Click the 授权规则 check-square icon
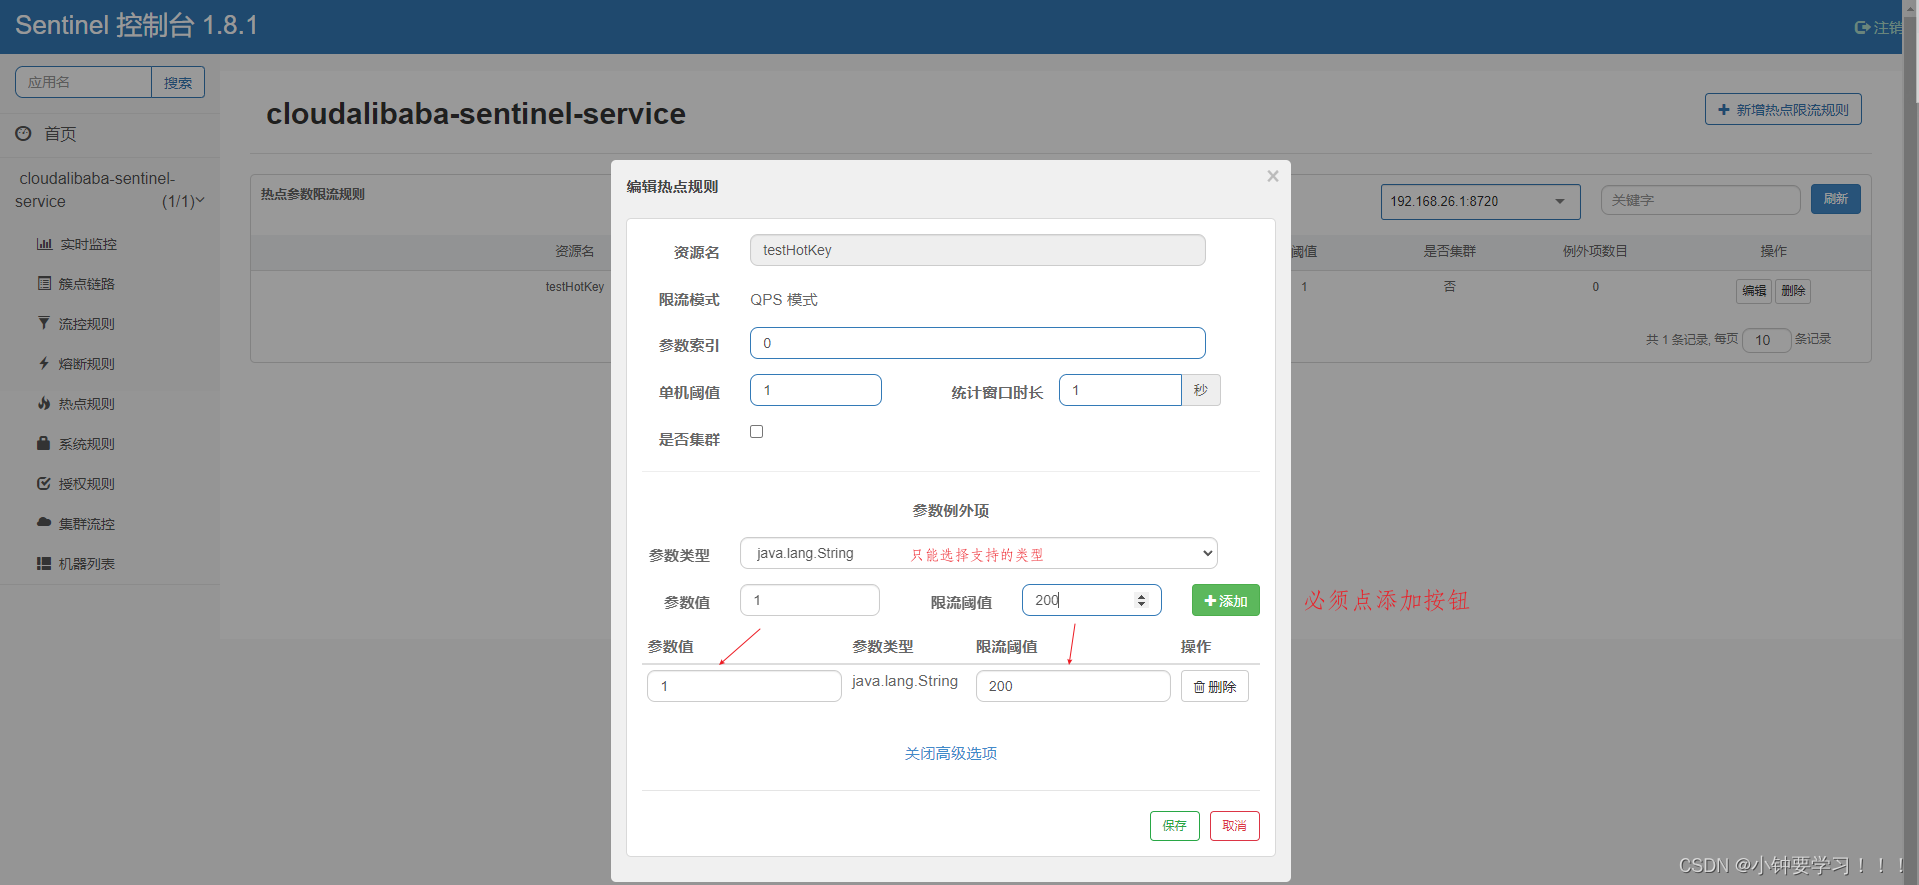The height and width of the screenshot is (885, 1919). click(44, 483)
